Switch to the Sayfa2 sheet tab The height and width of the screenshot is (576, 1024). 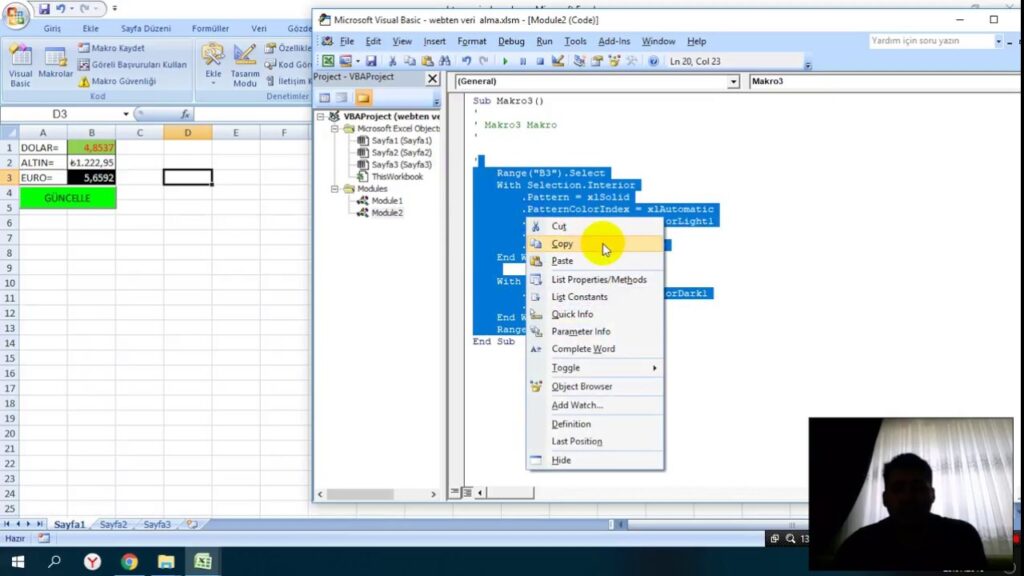coord(113,524)
